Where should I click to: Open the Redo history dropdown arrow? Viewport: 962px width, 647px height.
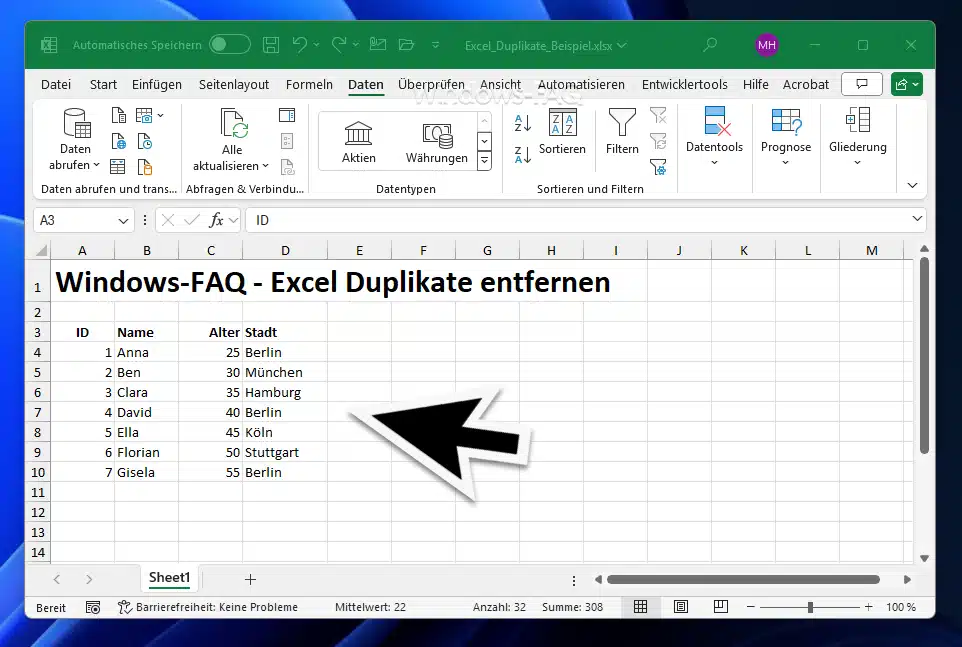(356, 45)
